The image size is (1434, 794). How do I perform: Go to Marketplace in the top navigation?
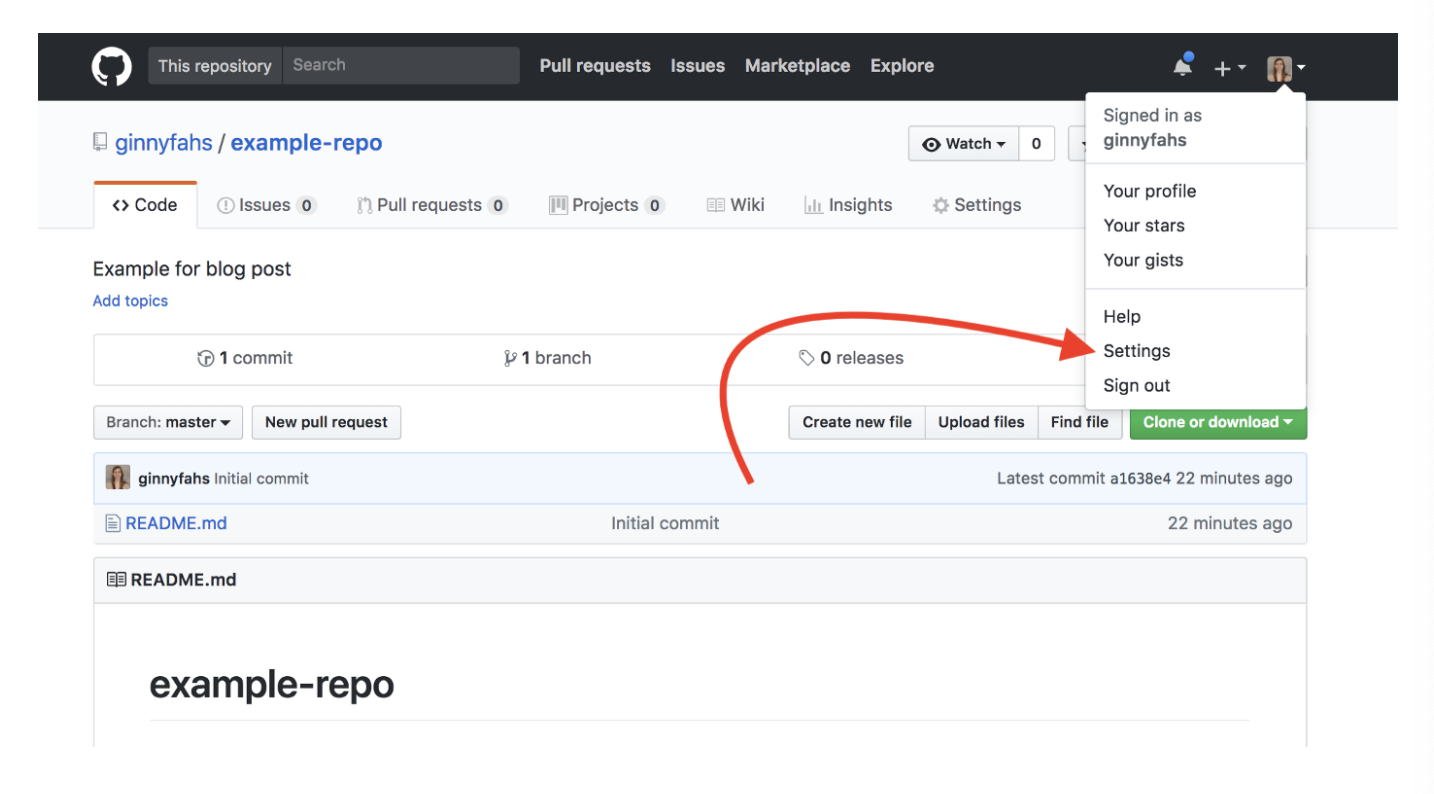coord(798,66)
